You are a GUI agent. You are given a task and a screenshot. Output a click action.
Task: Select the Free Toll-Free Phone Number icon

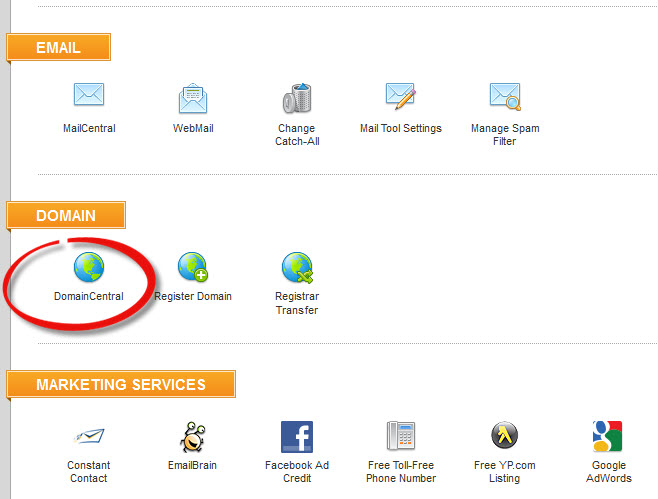click(x=400, y=437)
